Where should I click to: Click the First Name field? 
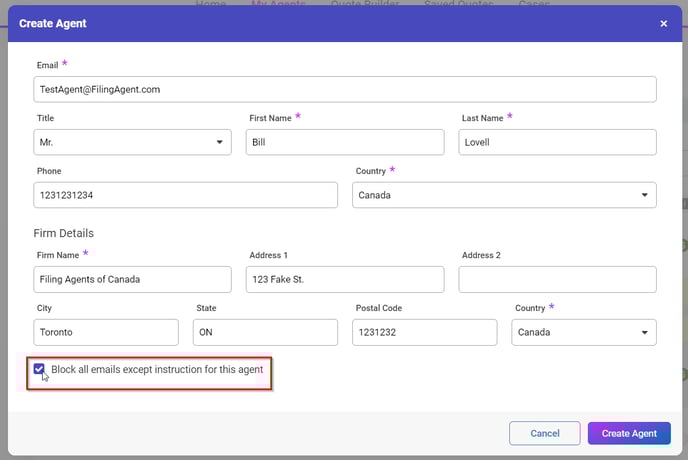coord(345,142)
